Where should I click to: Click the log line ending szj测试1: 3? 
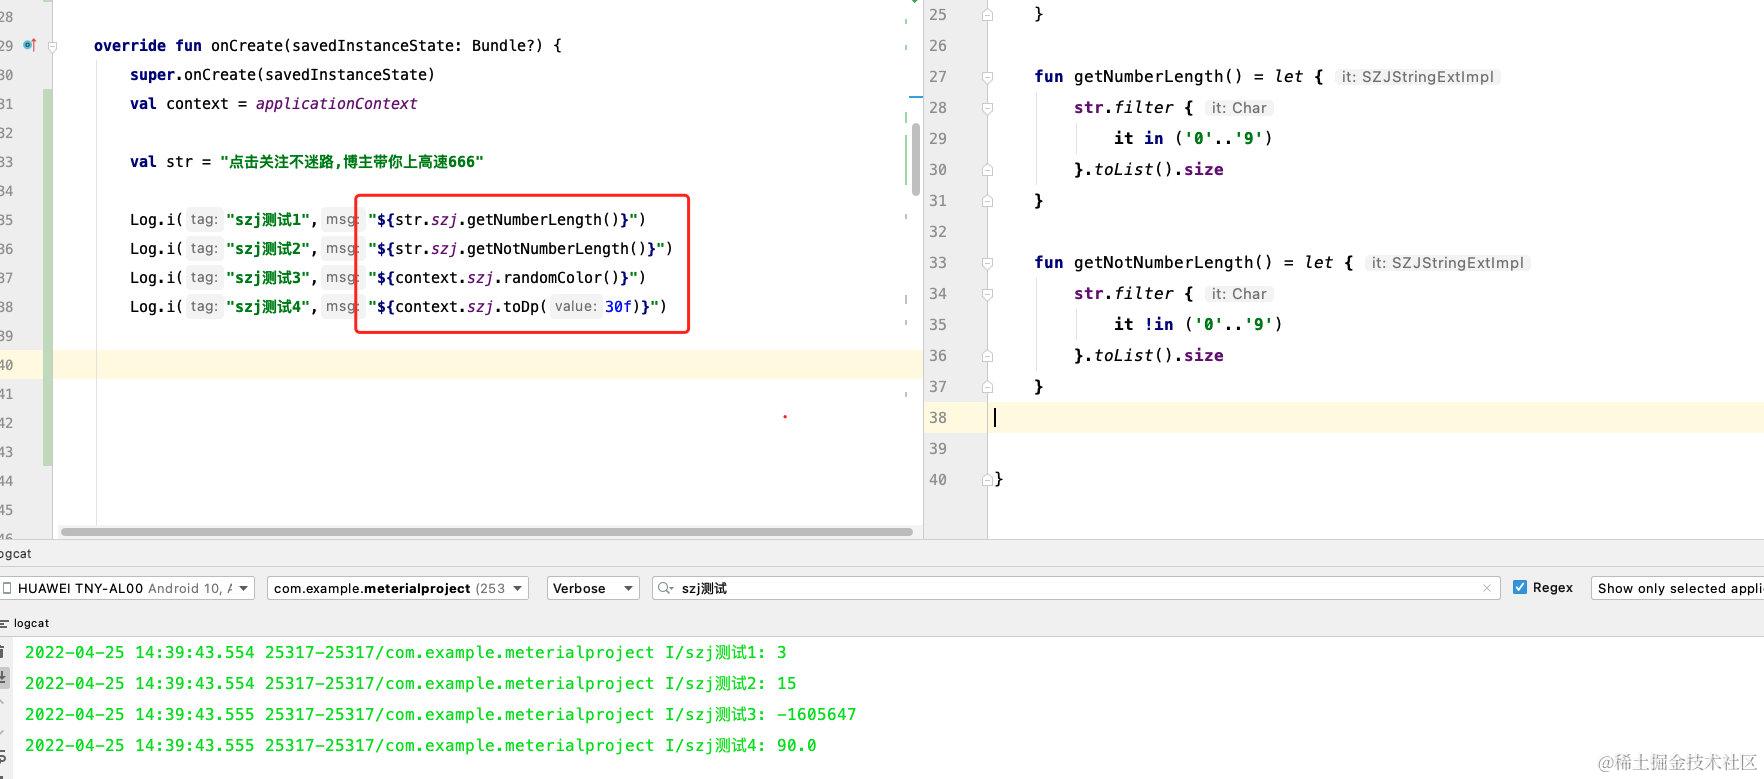(405, 652)
